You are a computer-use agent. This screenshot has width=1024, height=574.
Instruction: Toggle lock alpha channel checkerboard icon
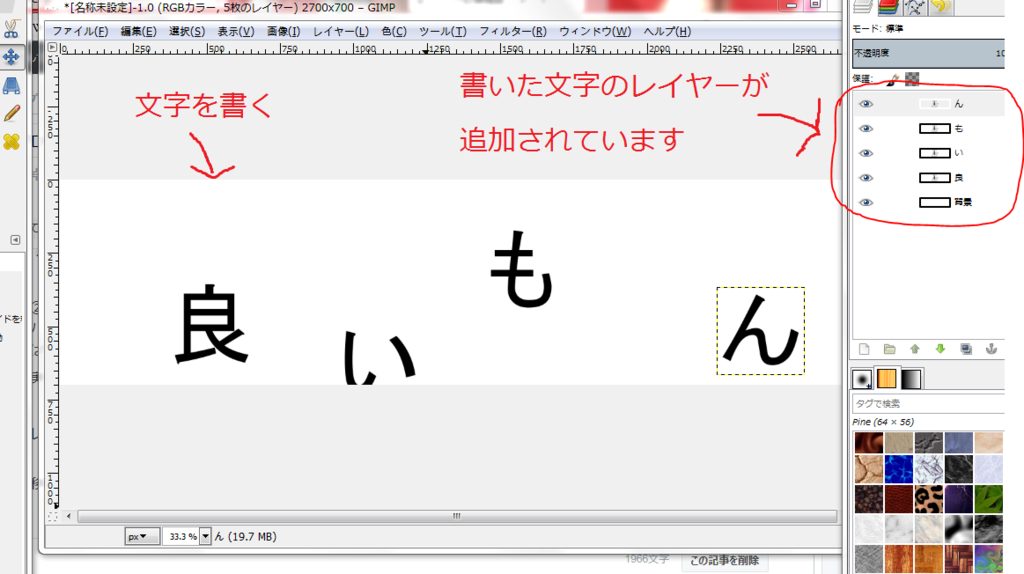tap(912, 79)
